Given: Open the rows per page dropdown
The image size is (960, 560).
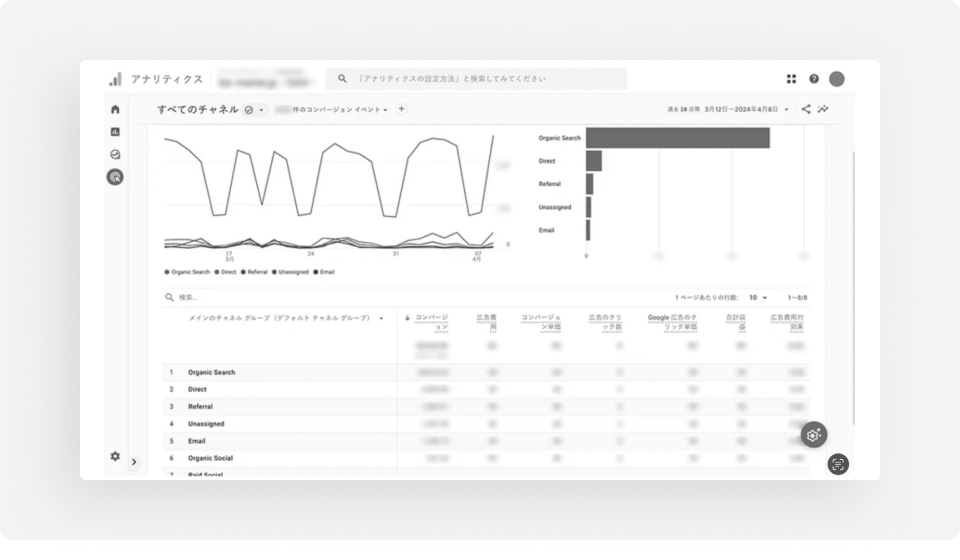Looking at the screenshot, I should [x=758, y=297].
